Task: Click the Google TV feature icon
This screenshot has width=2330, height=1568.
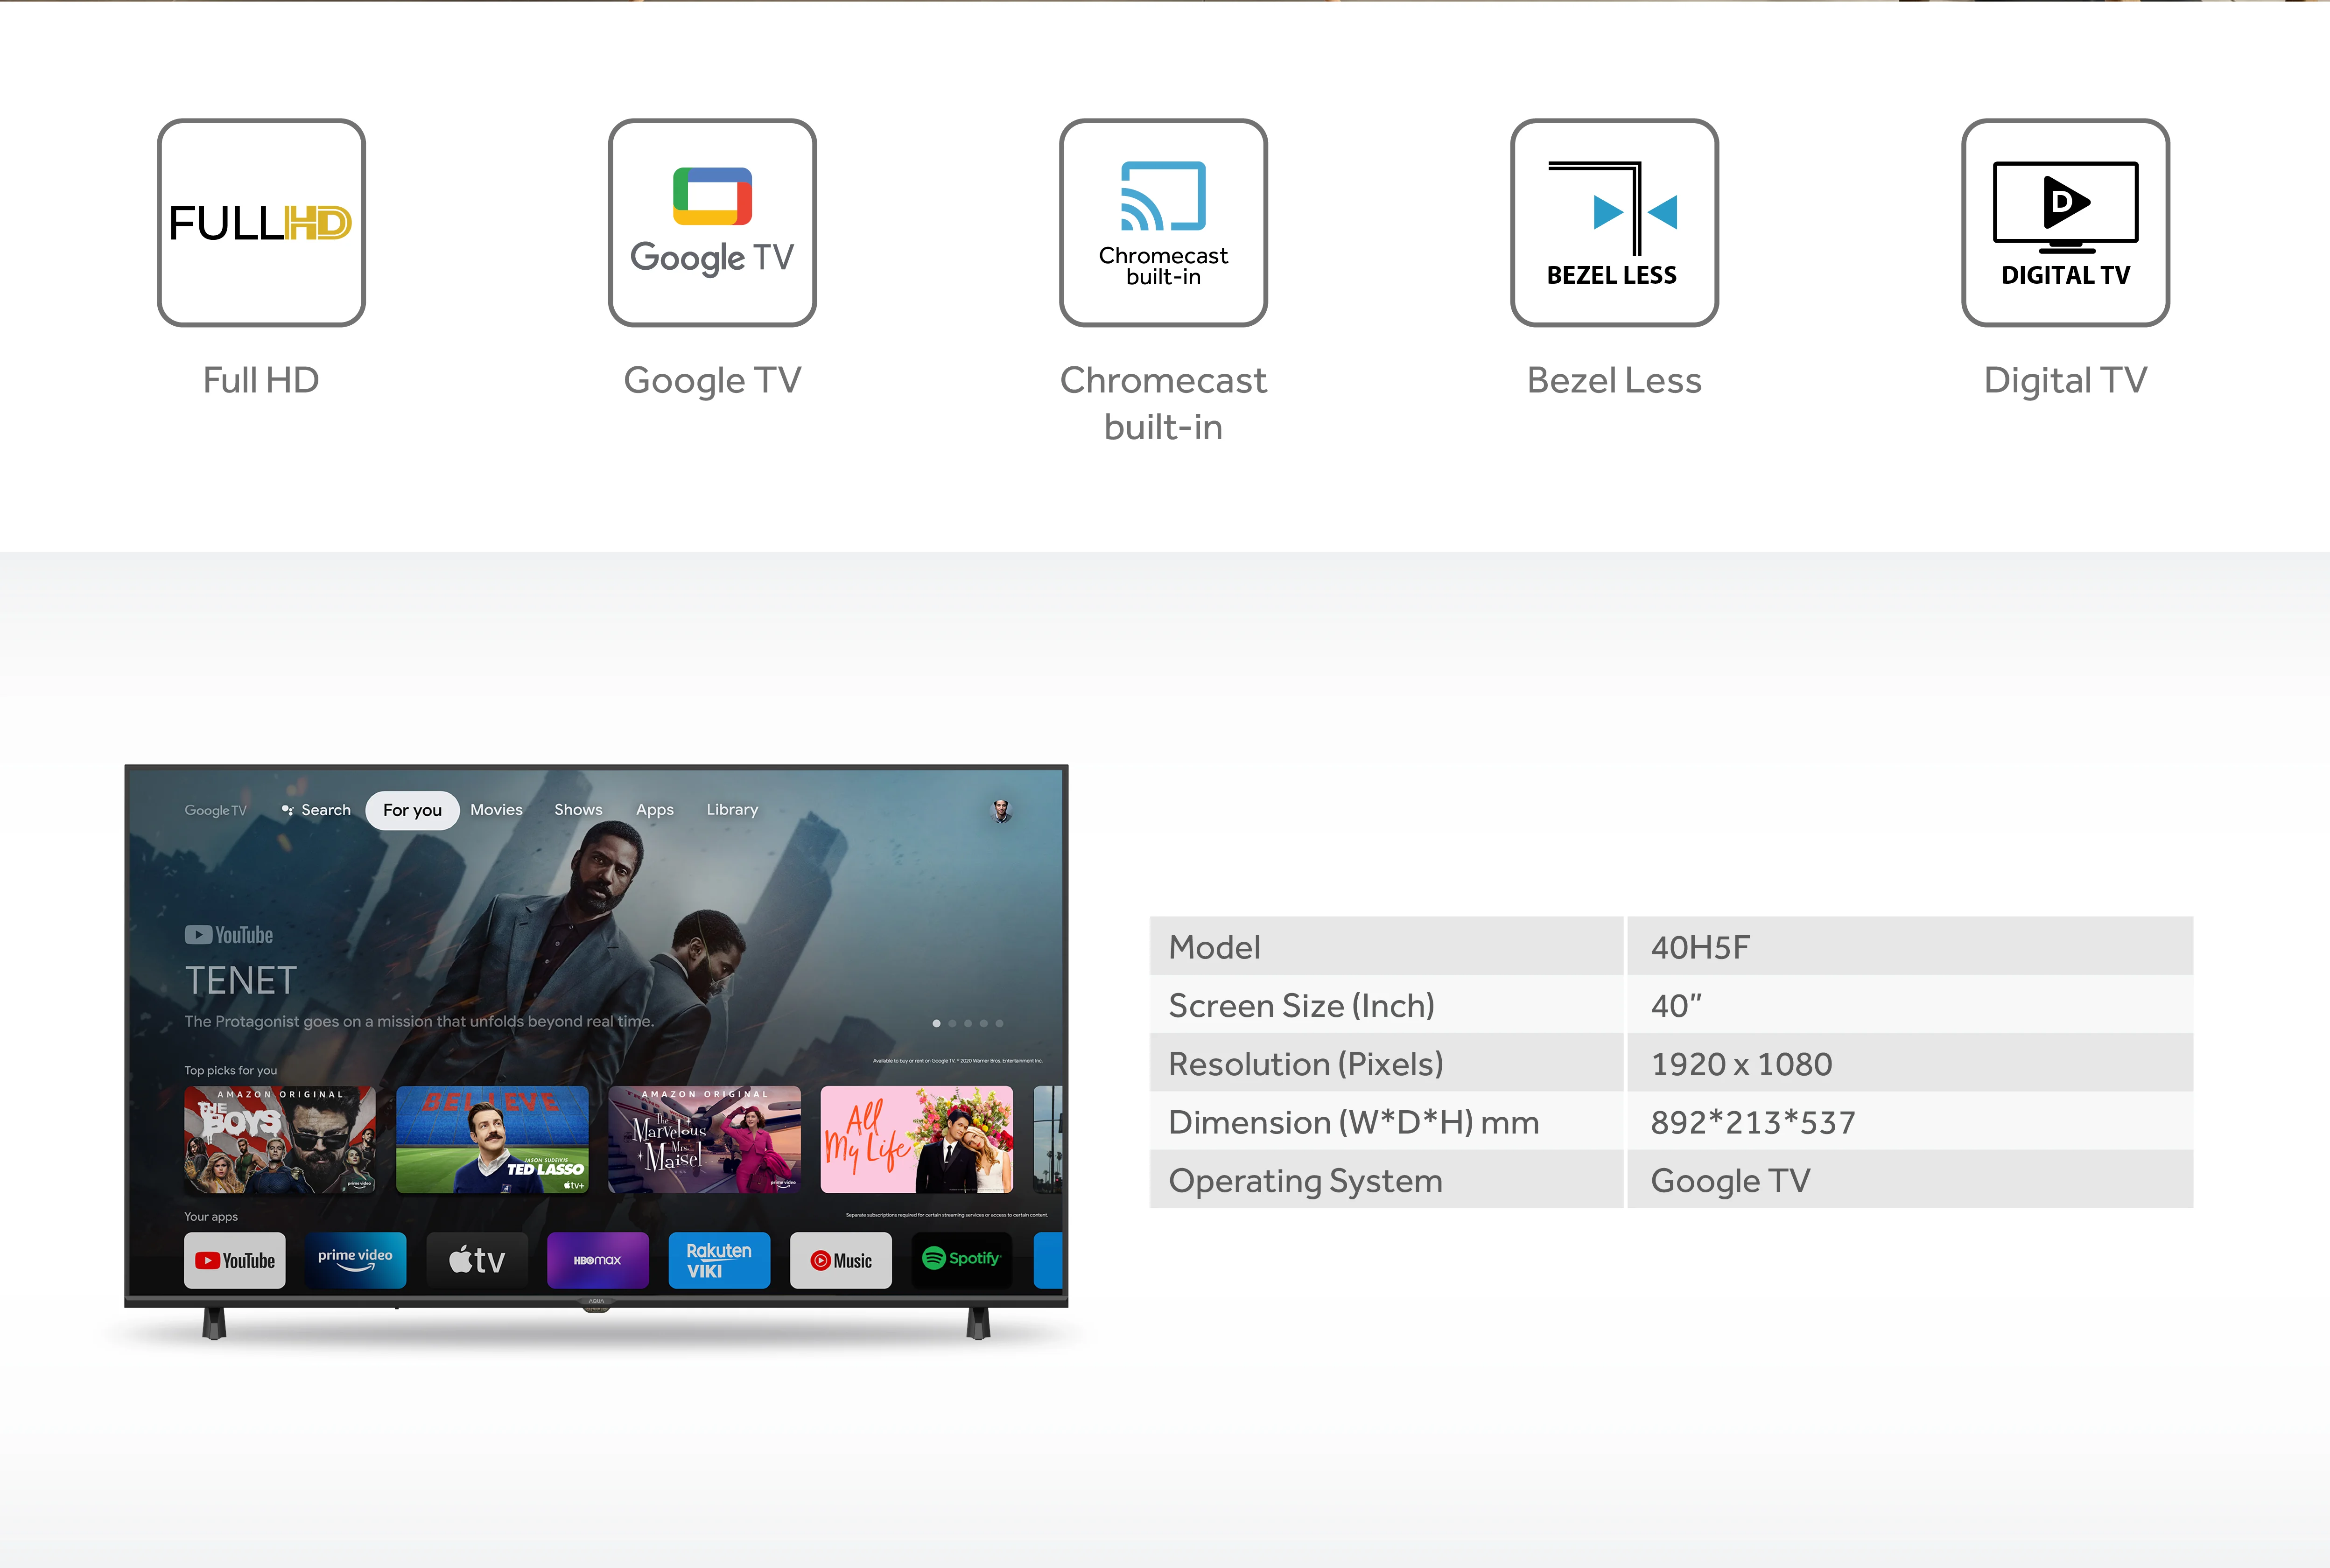Action: 712,222
